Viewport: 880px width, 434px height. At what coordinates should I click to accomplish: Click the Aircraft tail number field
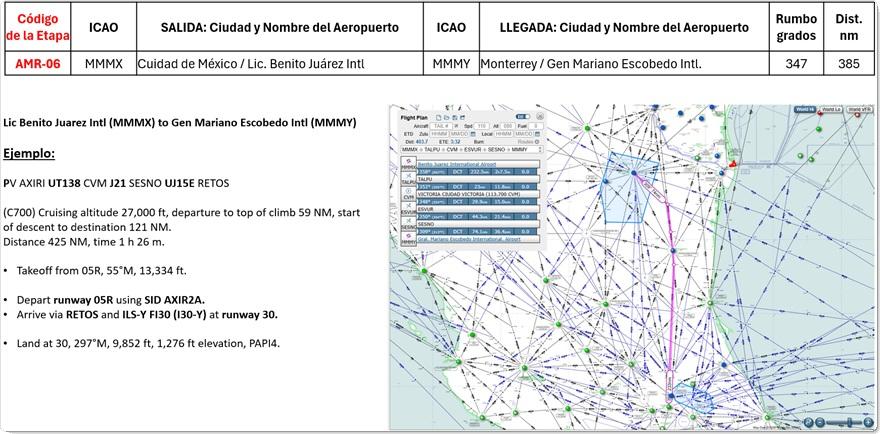coord(441,126)
